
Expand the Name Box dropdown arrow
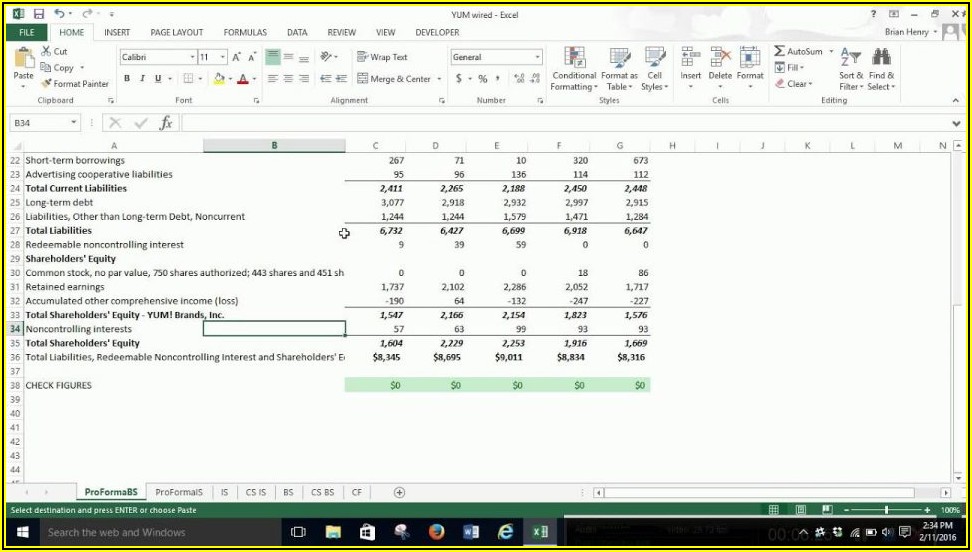coord(74,123)
